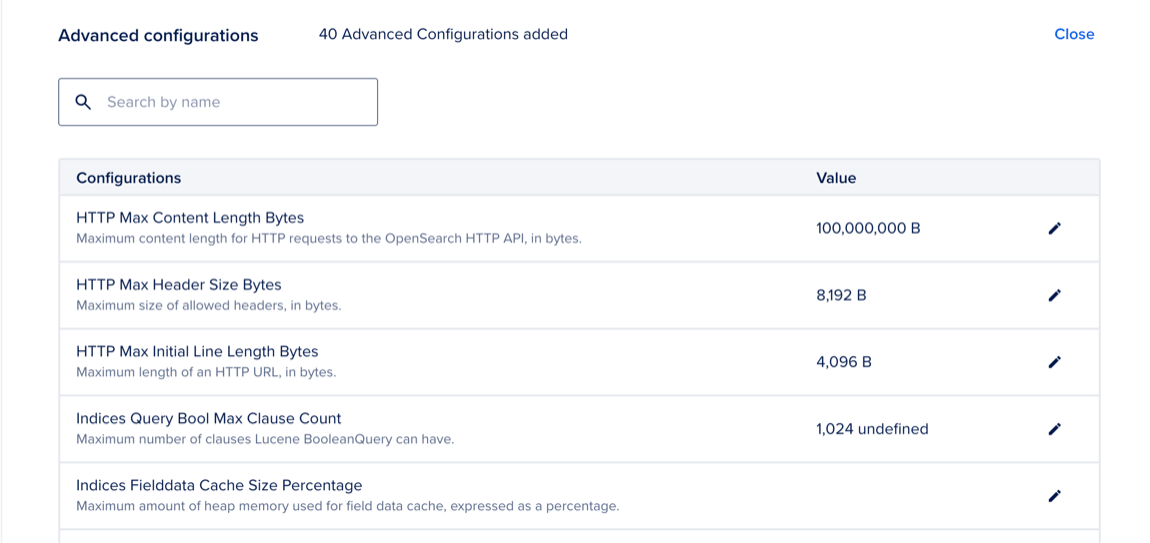Click the Maximum size of allowed headers description
Image resolution: width=1150 pixels, height=543 pixels.
209,305
